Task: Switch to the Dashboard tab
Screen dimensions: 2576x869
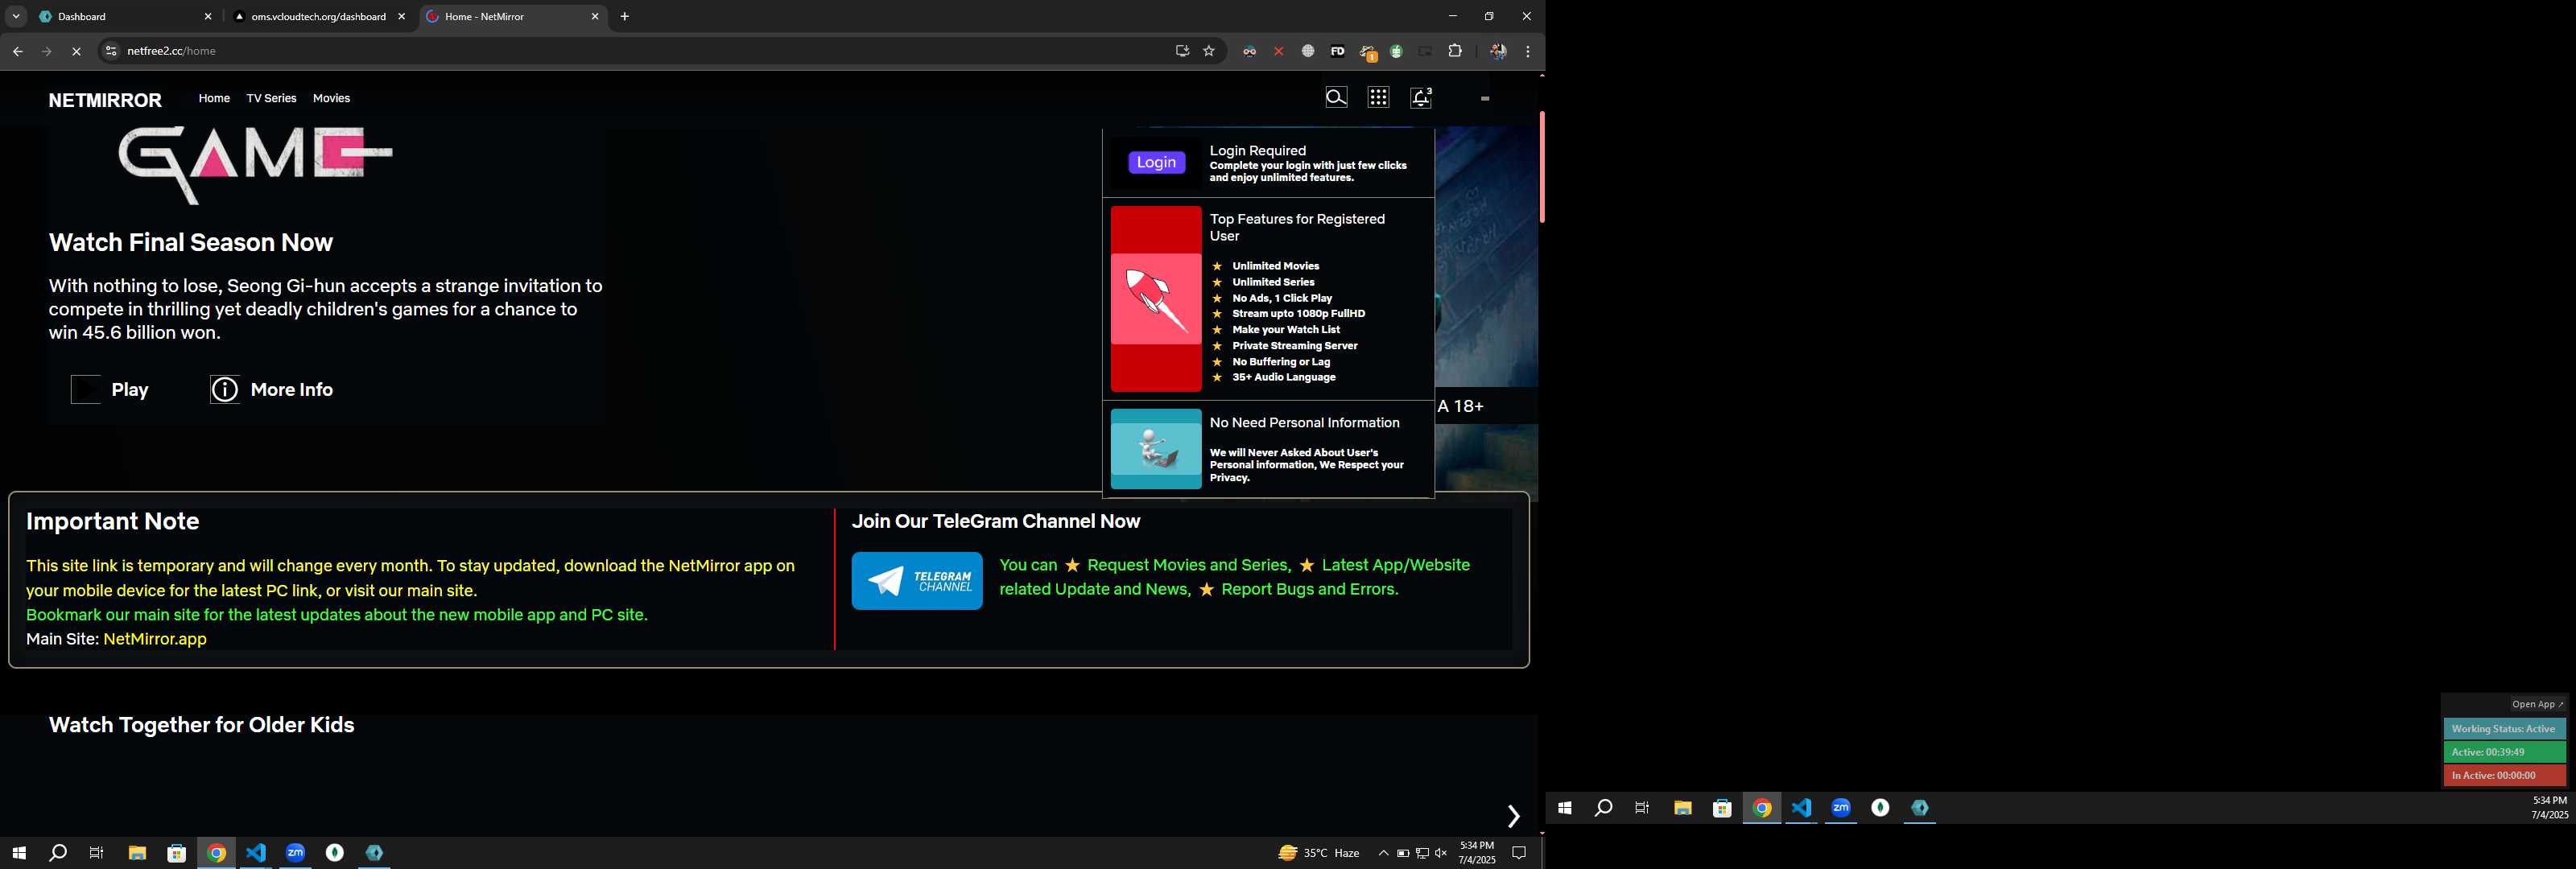Action: (125, 17)
